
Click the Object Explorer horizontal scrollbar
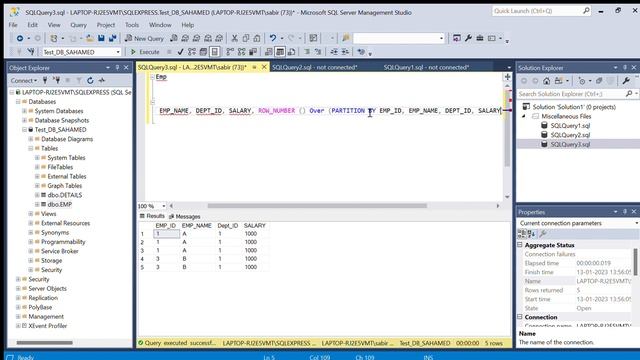[x=44, y=342]
